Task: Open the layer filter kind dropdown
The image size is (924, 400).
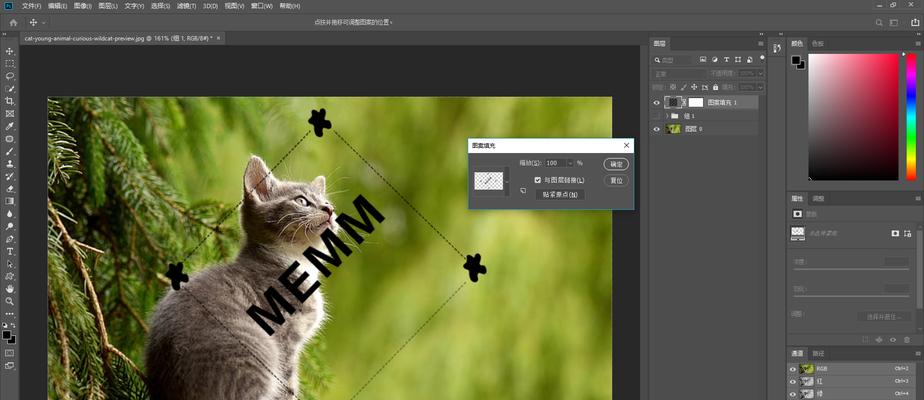Action: pyautogui.click(x=673, y=59)
